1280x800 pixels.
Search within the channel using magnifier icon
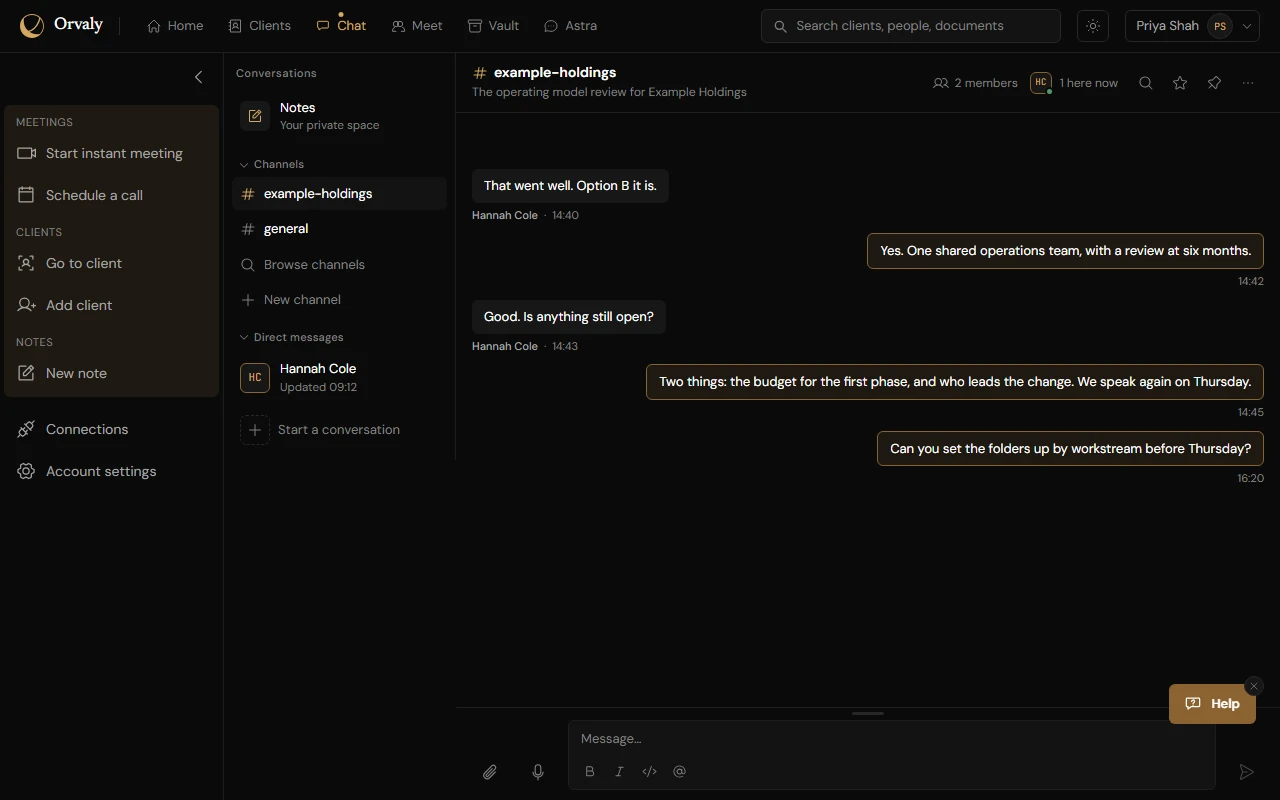pyautogui.click(x=1146, y=83)
